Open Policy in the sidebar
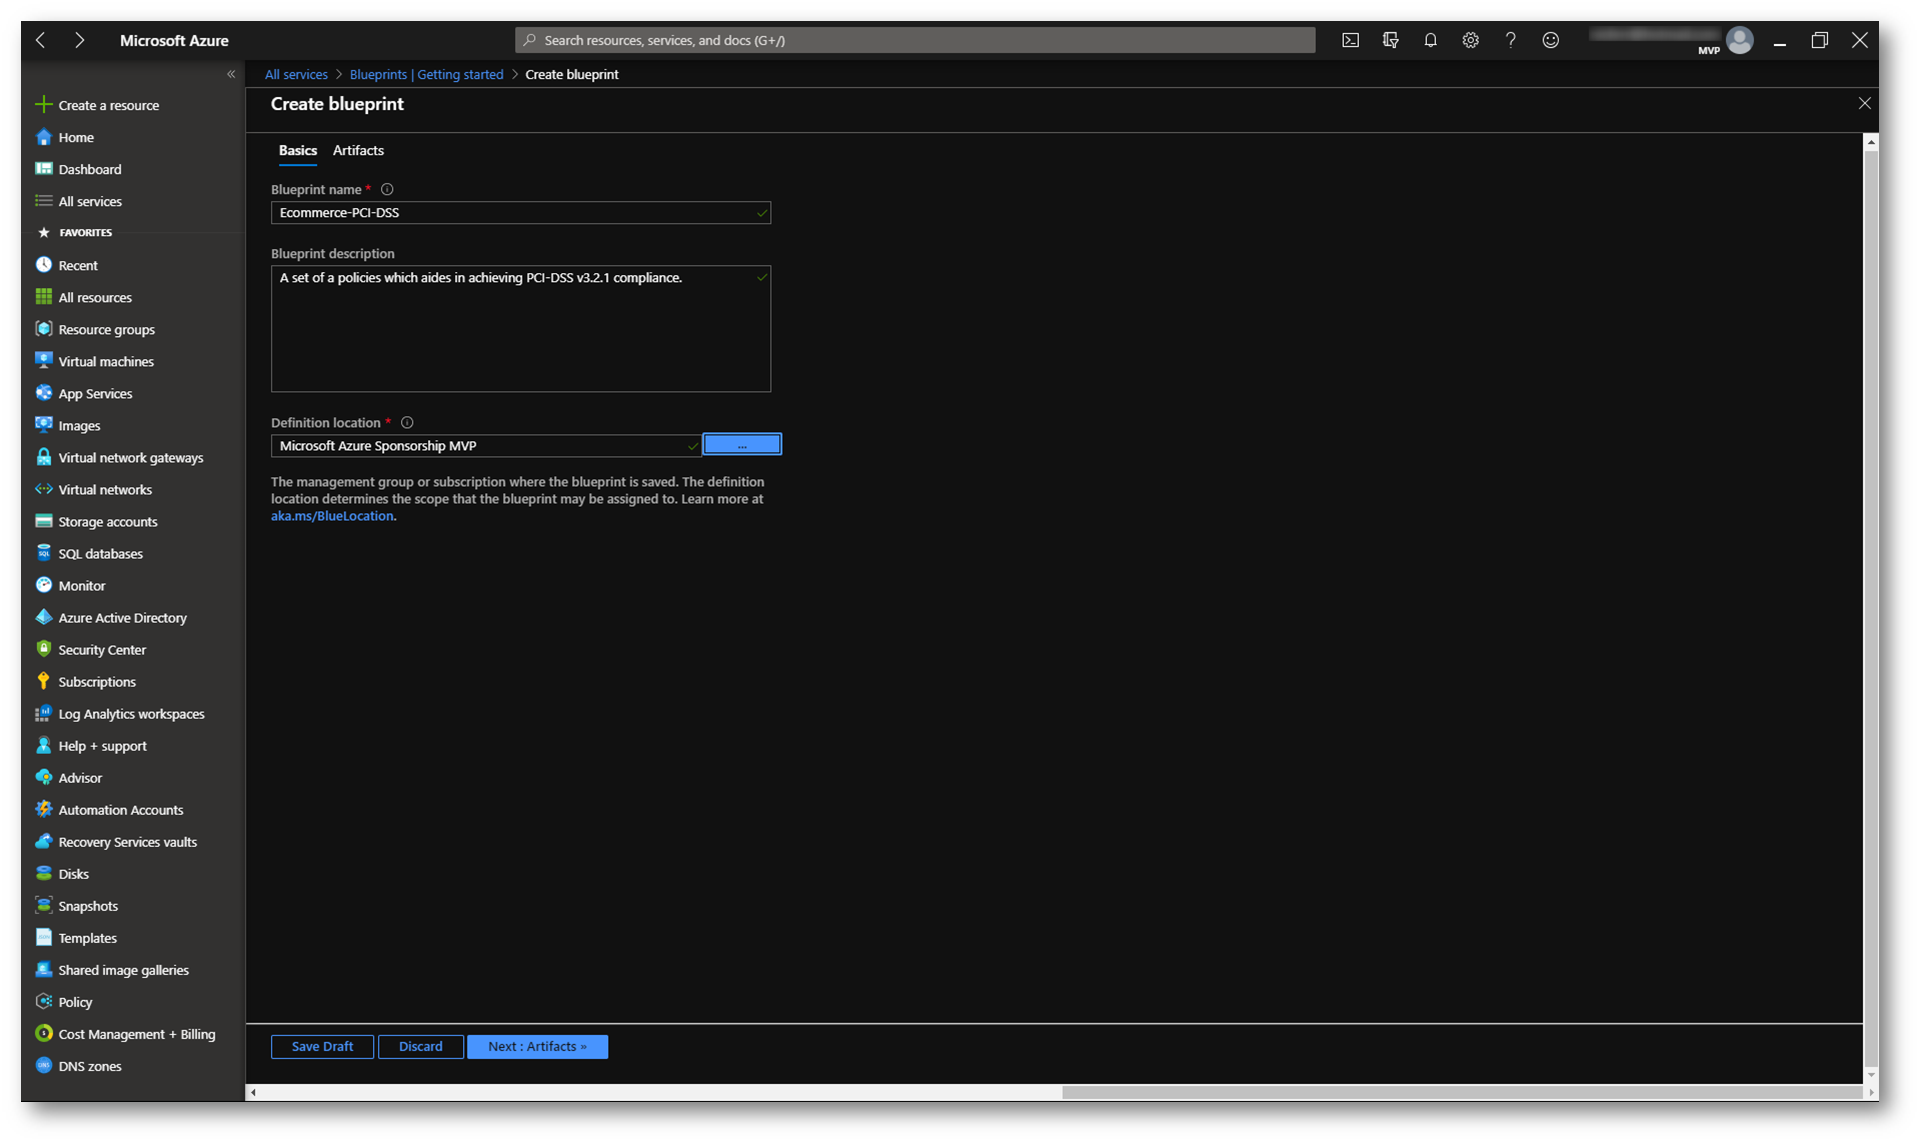Viewport: 1921px width, 1144px height. (64, 1001)
